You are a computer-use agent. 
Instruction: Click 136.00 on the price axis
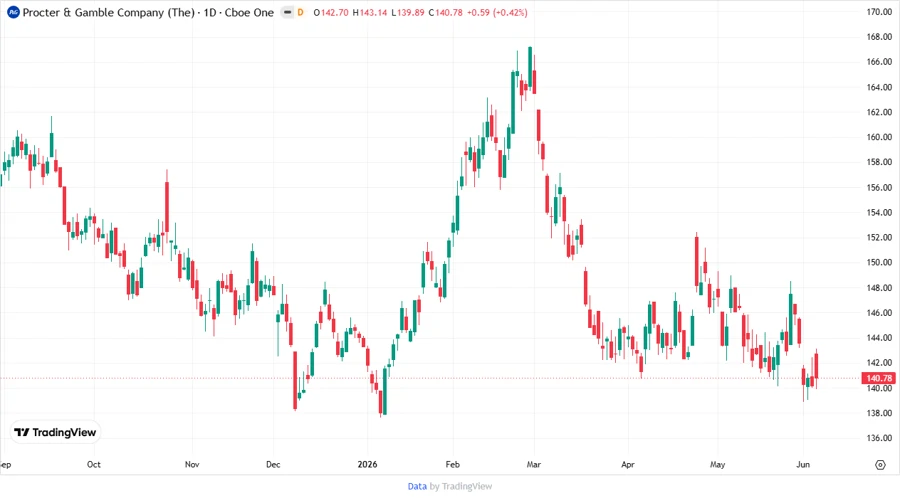tap(879, 438)
